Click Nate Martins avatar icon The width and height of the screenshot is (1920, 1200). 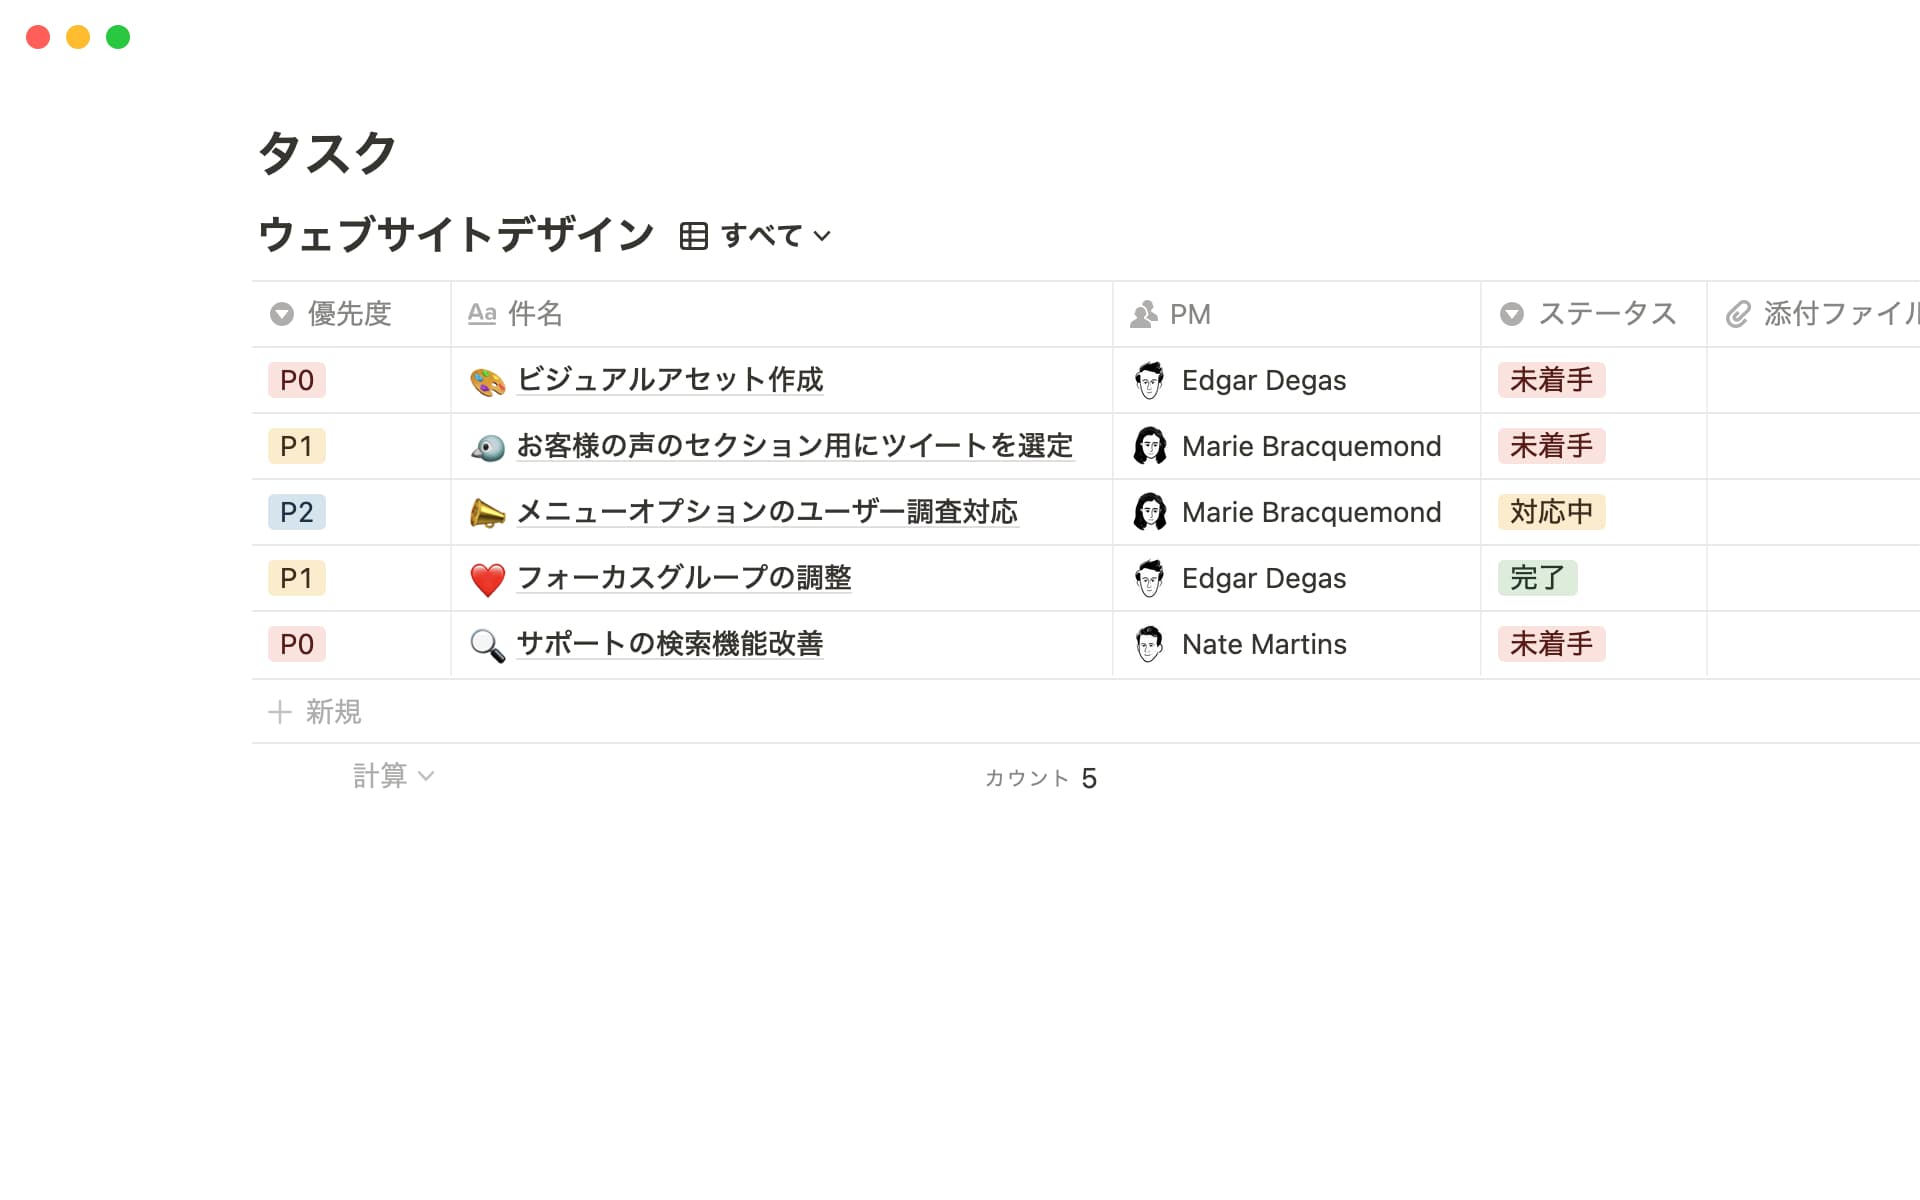click(x=1149, y=644)
